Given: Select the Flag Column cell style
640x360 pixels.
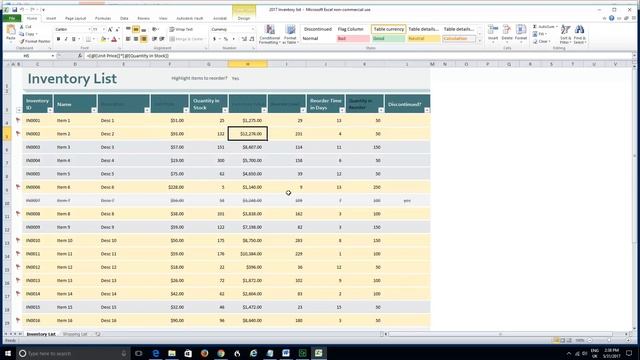Looking at the screenshot, I should tap(353, 29).
